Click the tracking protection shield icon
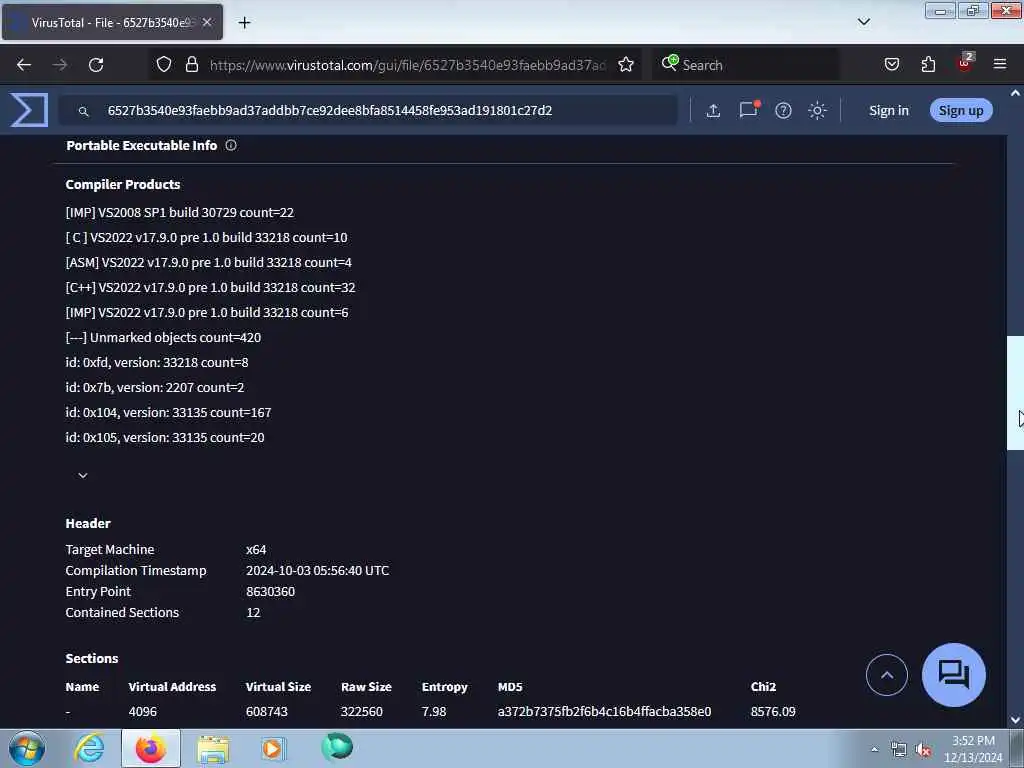This screenshot has width=1024, height=768. click(x=164, y=65)
